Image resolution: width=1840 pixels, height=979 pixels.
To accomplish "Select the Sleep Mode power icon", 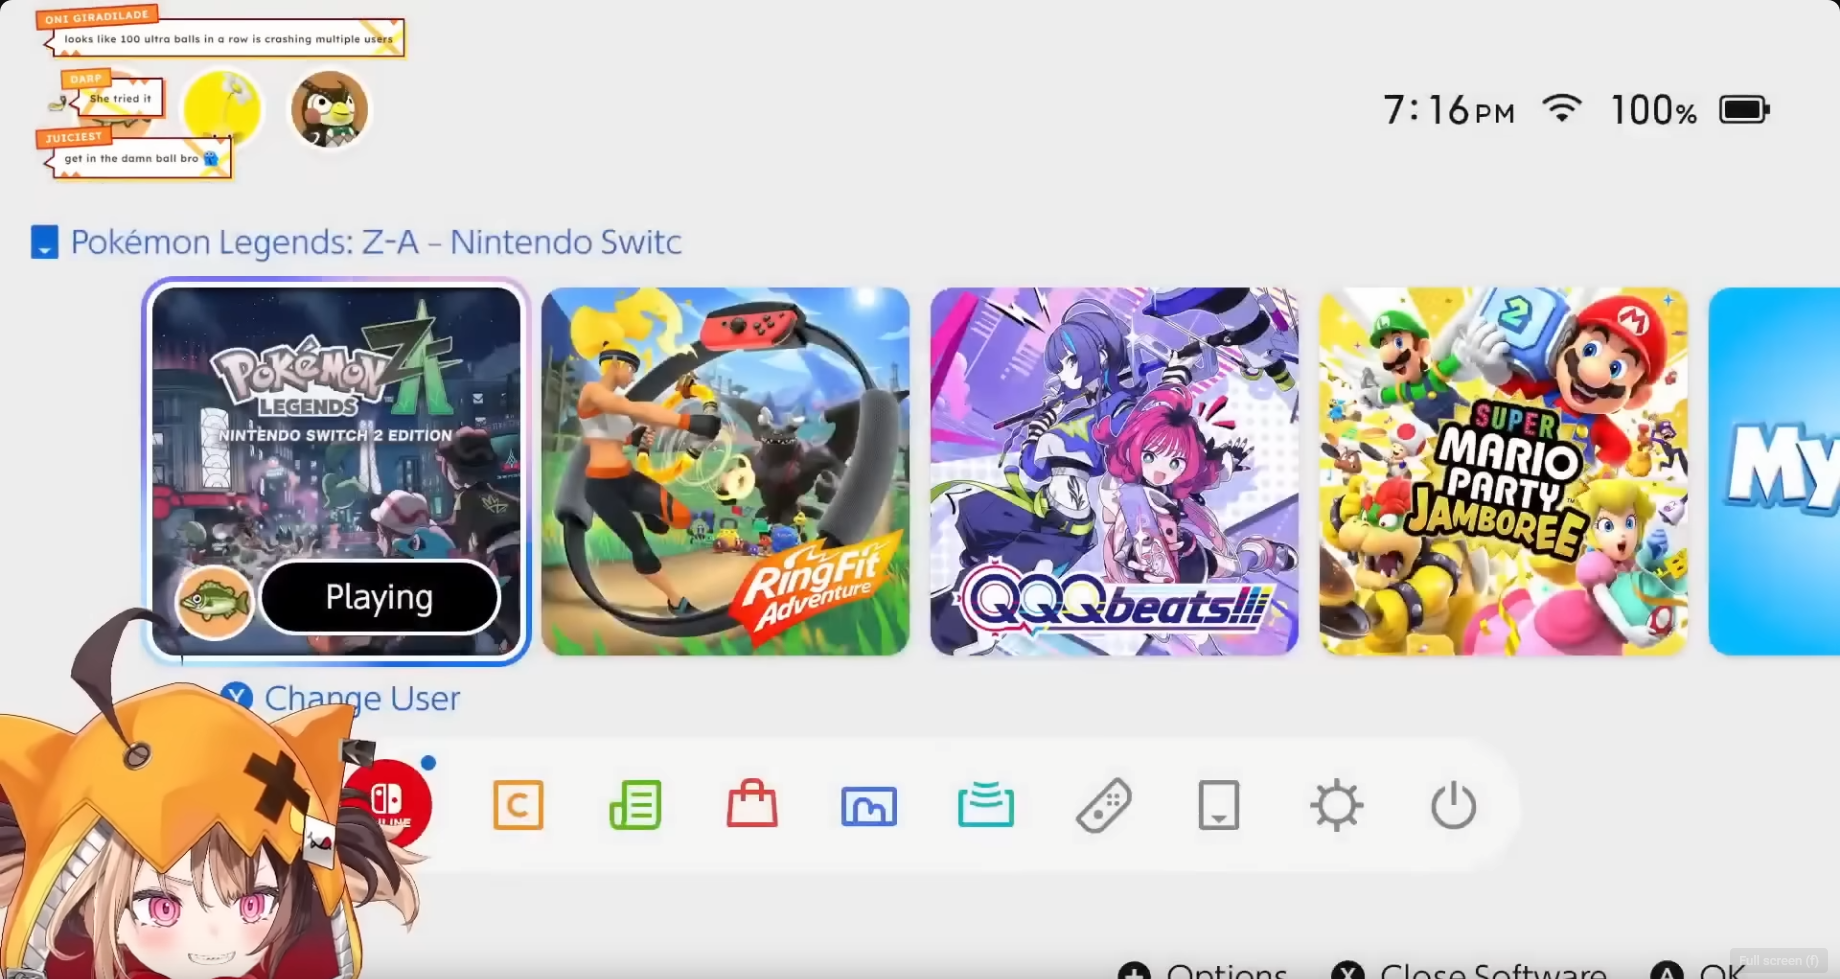I will [1453, 805].
